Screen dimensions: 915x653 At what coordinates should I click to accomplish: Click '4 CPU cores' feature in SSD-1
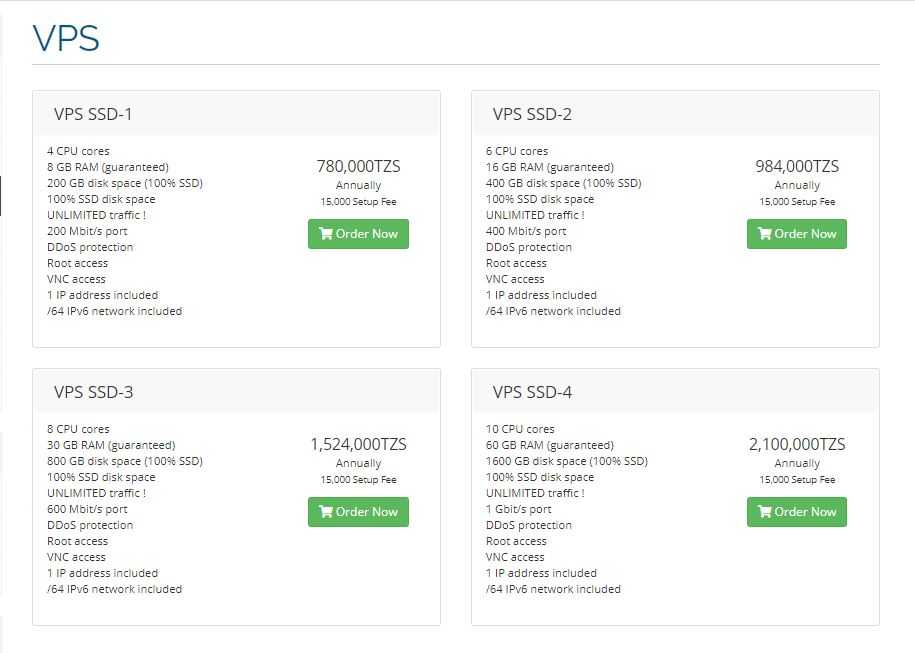(78, 151)
